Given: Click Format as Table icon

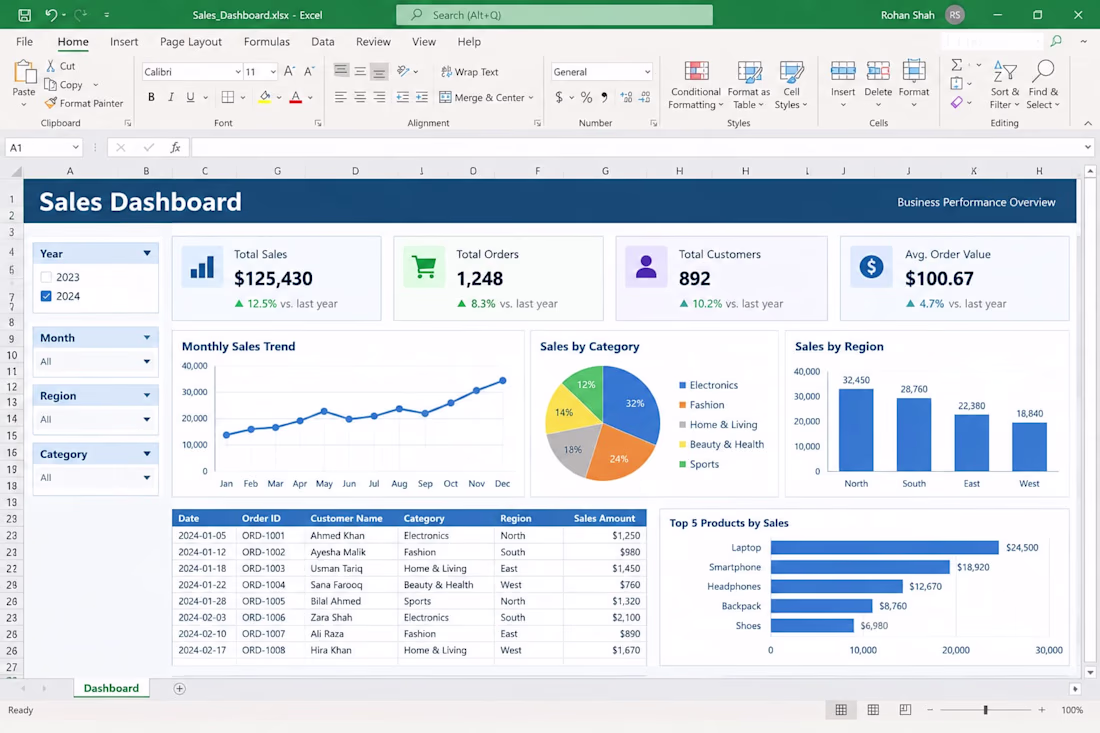Looking at the screenshot, I should [x=749, y=72].
